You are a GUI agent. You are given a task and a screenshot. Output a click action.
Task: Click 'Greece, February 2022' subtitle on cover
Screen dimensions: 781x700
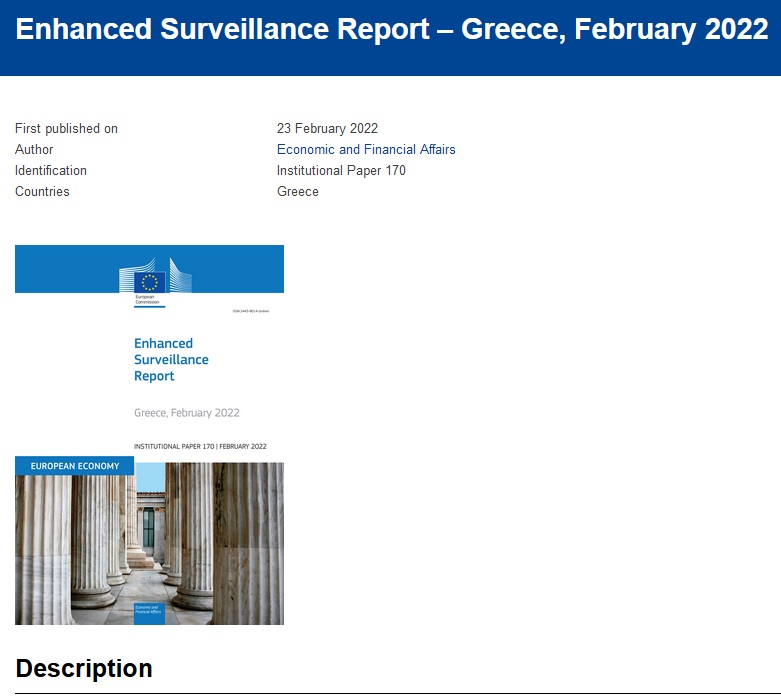tap(187, 413)
